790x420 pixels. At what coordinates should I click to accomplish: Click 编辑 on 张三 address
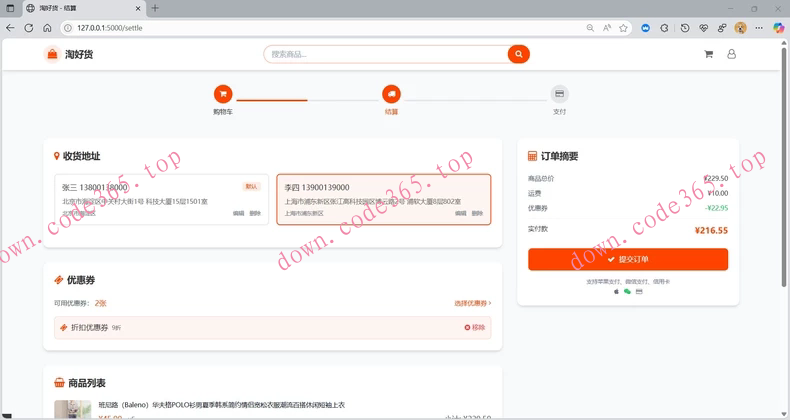coord(238,214)
